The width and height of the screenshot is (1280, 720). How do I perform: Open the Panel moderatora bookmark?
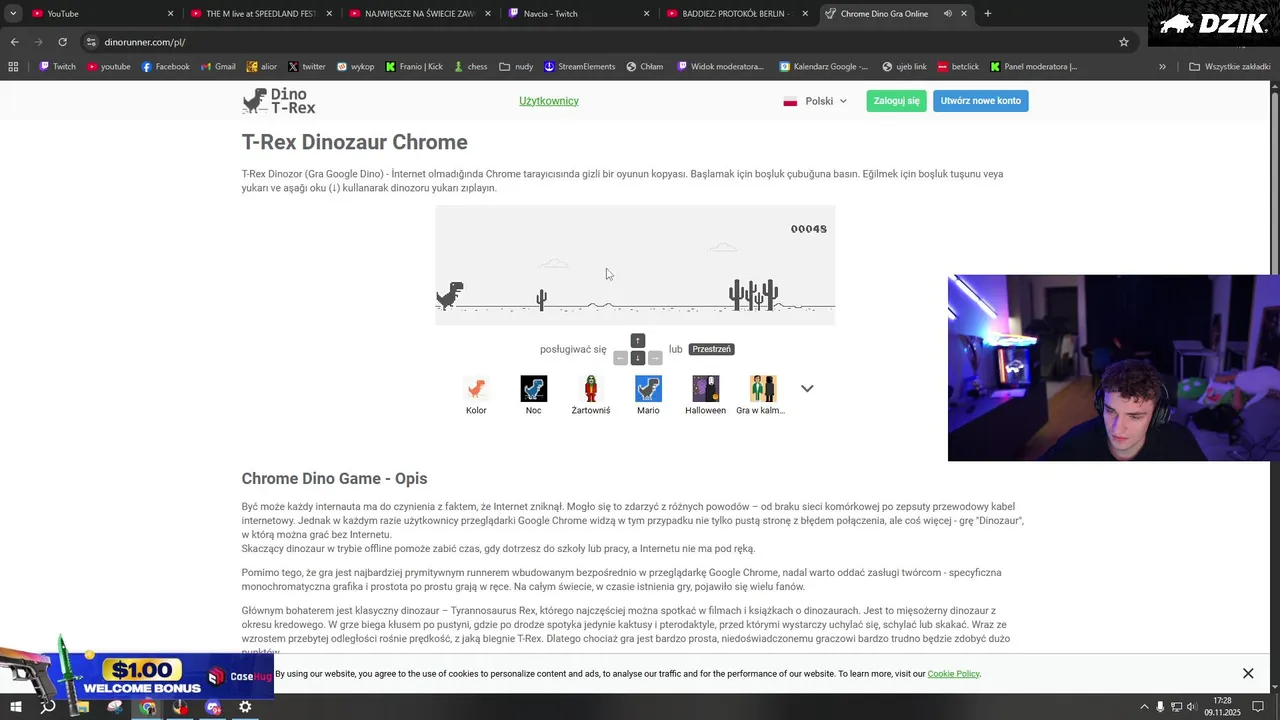[x=1034, y=67]
